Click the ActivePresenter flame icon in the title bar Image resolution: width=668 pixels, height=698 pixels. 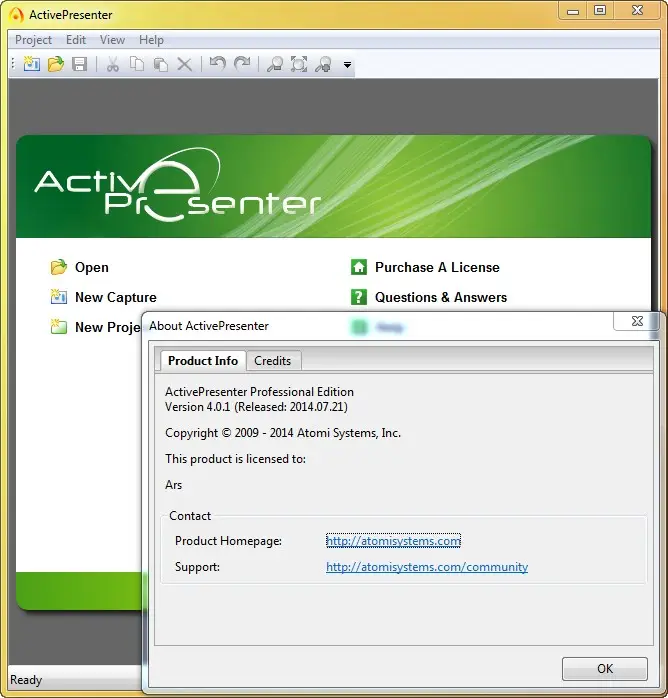tap(16, 15)
